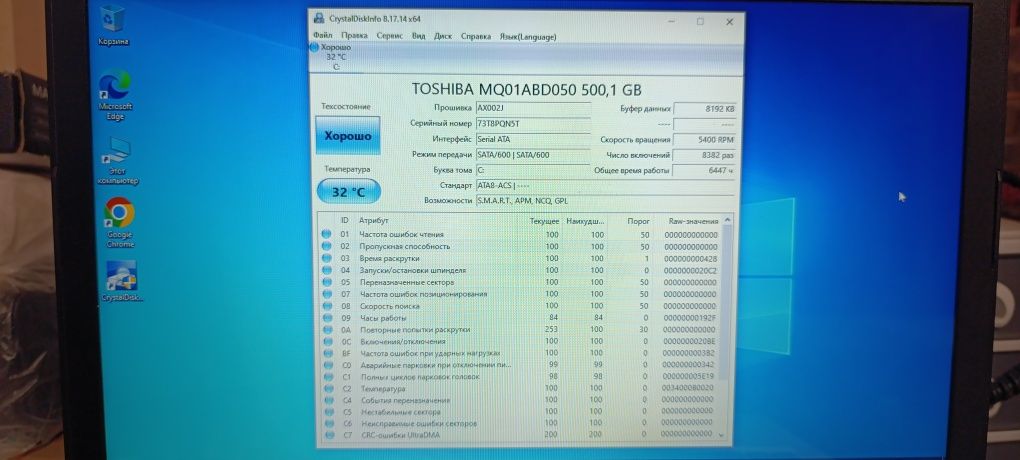Click status dot for attribute 0A spin retry
Viewport: 1020px width, 460px height.
pos(327,329)
